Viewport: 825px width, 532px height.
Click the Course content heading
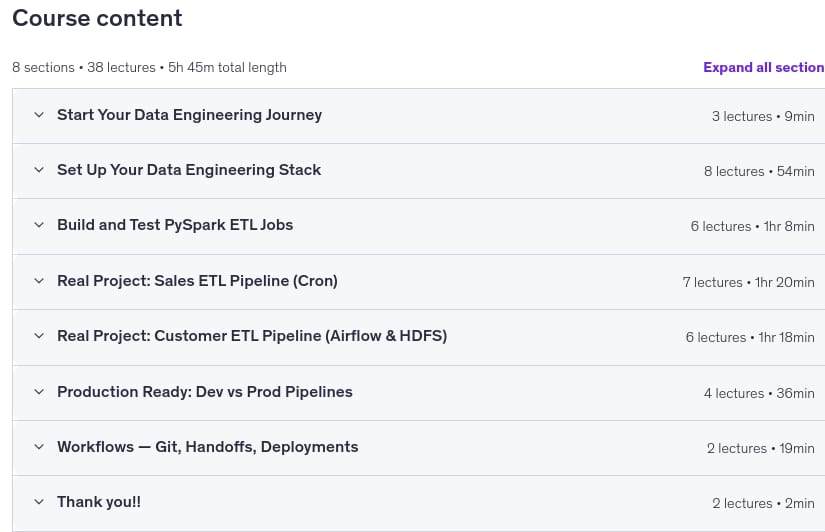(x=97, y=18)
